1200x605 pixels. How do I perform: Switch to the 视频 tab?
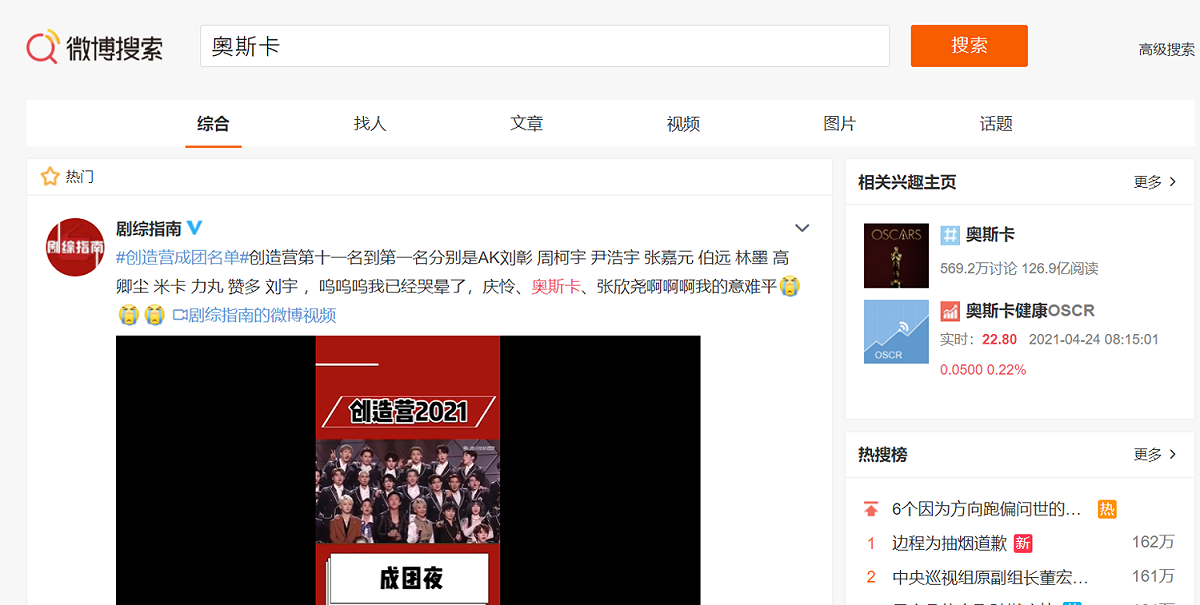[683, 123]
